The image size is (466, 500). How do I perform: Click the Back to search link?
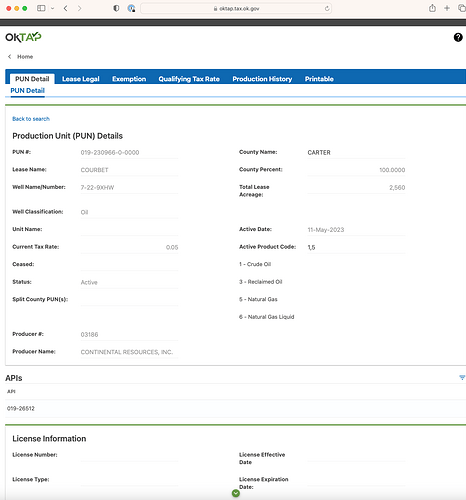(31, 119)
